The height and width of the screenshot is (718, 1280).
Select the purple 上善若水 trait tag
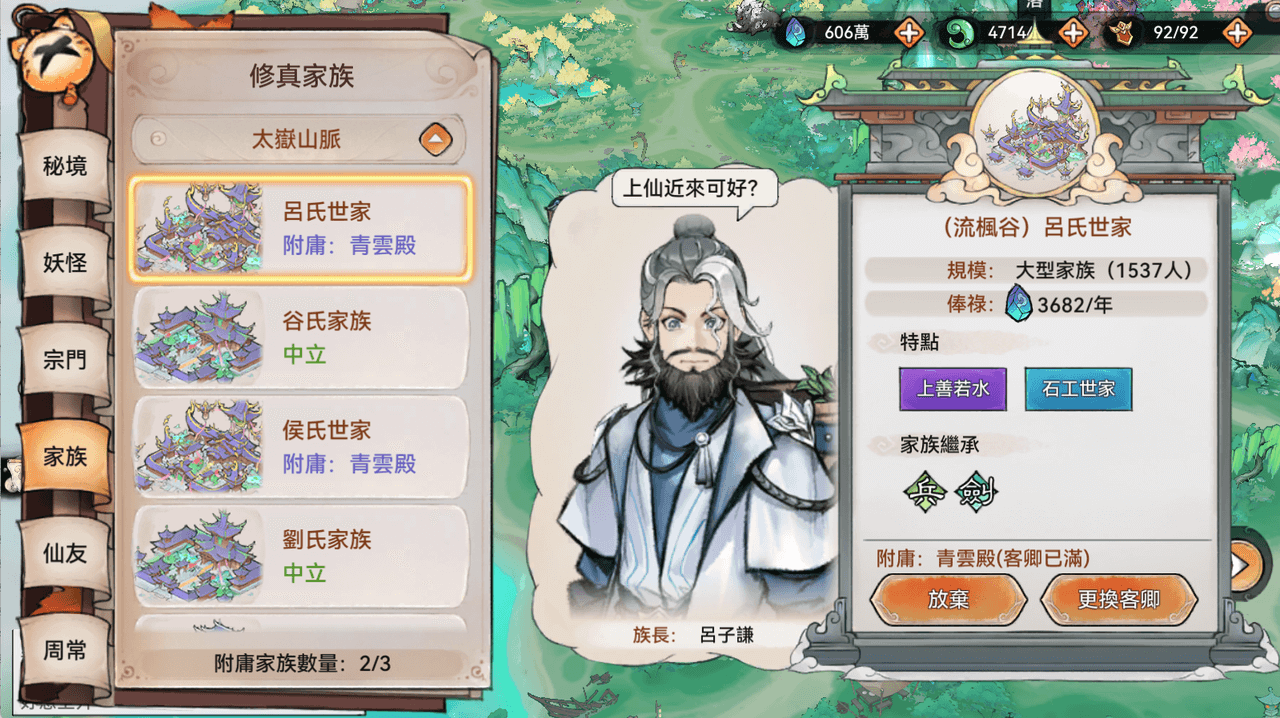(953, 389)
